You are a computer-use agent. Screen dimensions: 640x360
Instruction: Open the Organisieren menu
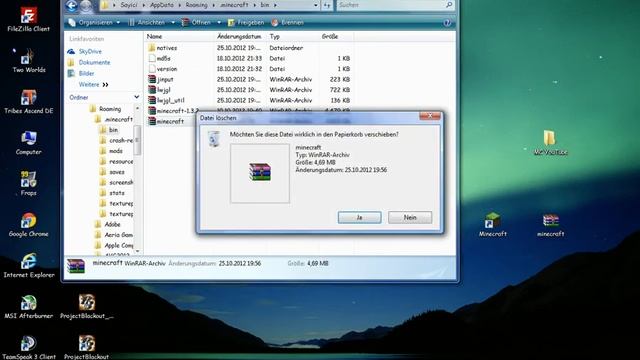(94, 22)
